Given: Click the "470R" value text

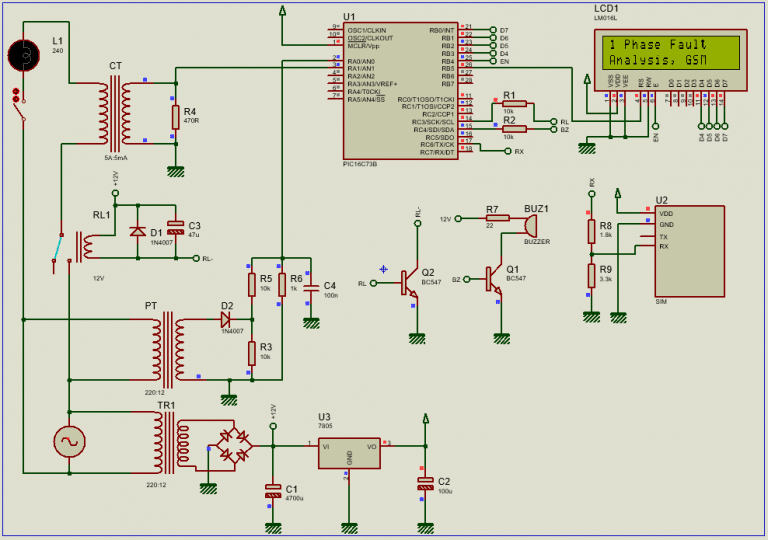Looking at the screenshot, I should coord(191,121).
